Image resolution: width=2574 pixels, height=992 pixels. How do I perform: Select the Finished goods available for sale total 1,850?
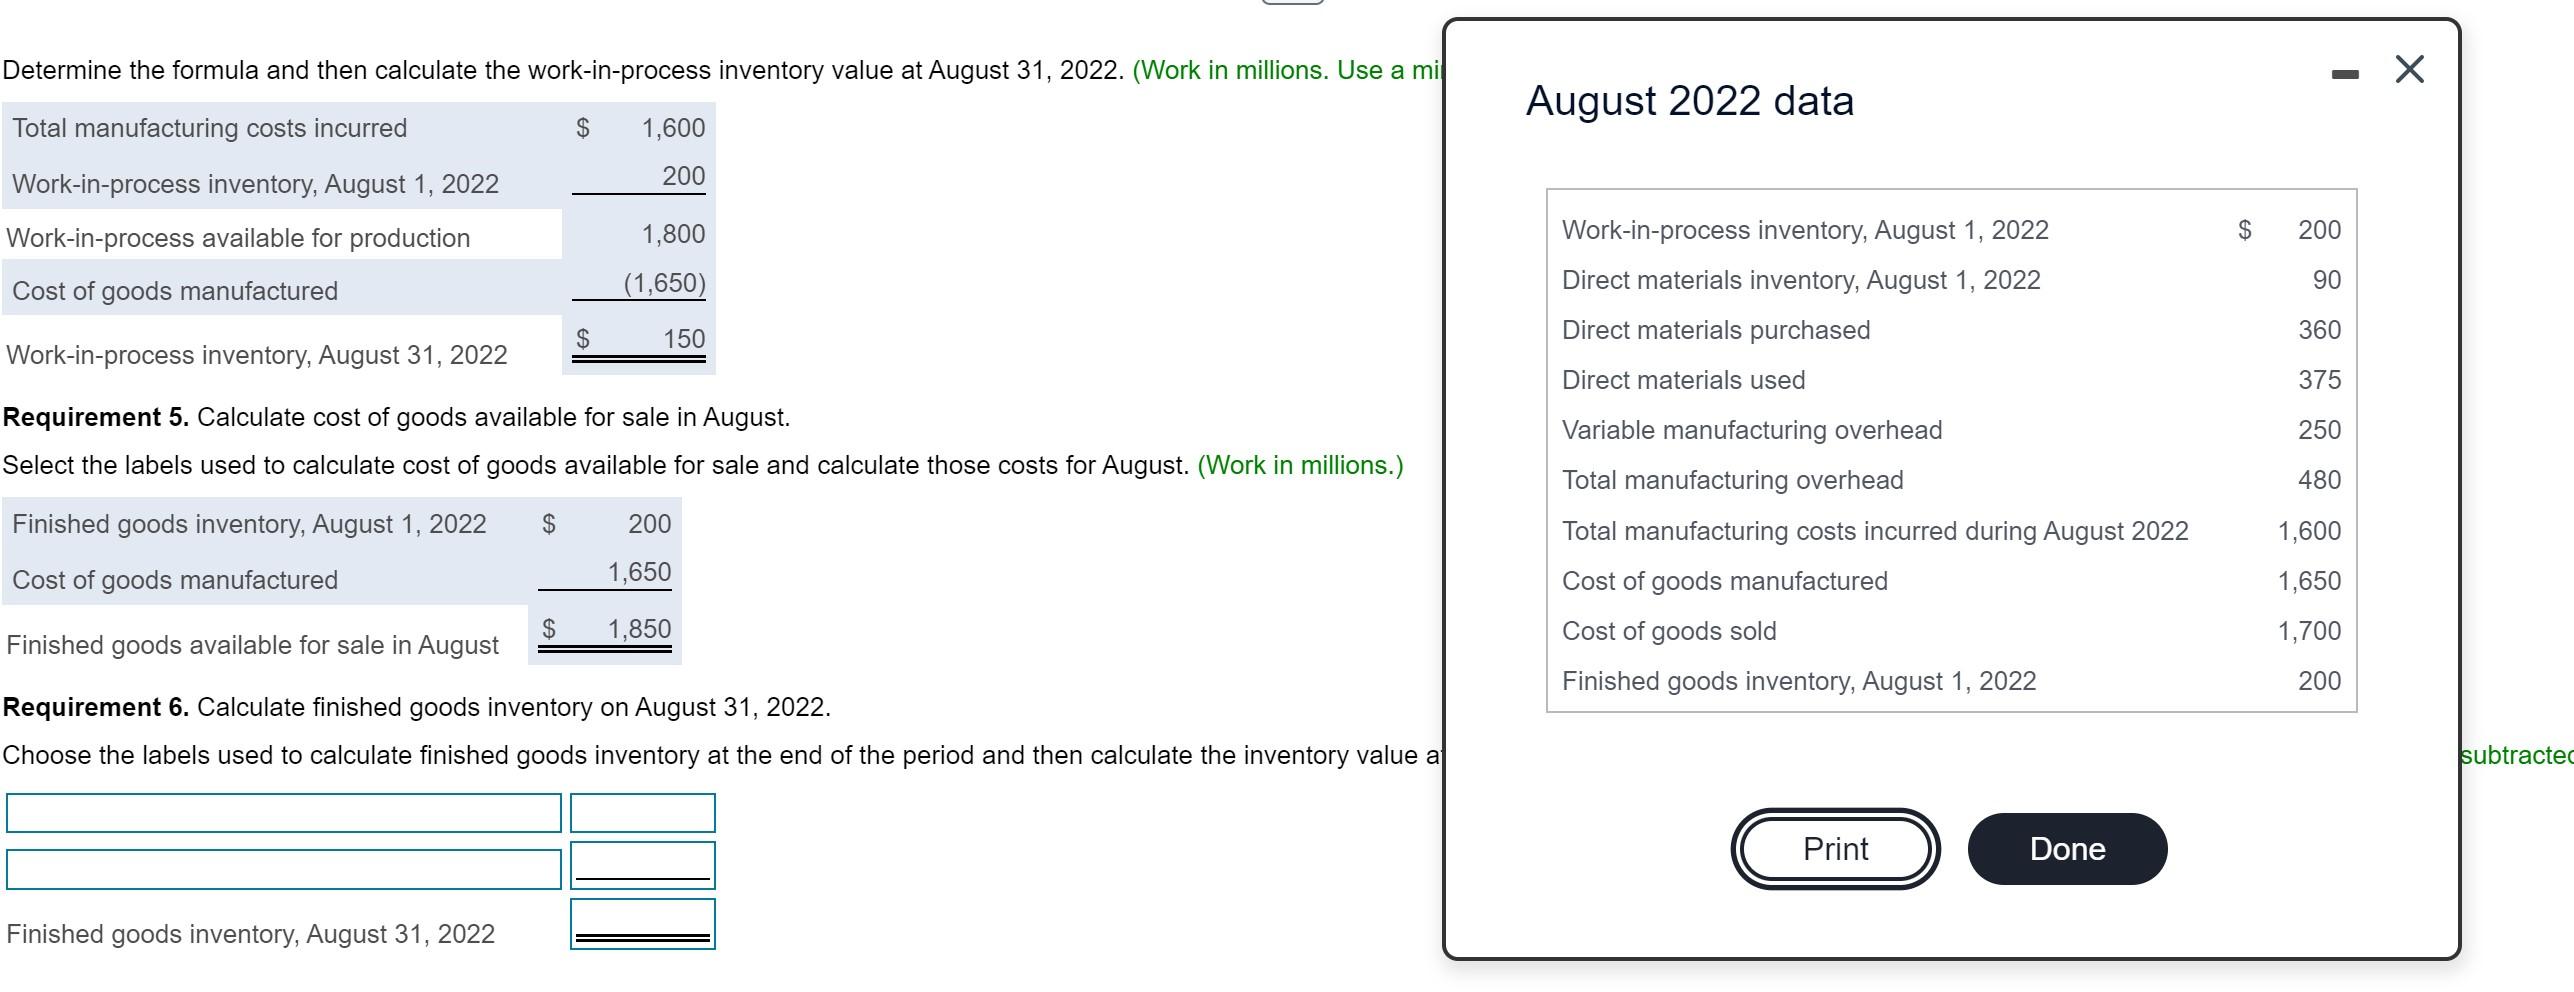click(640, 629)
